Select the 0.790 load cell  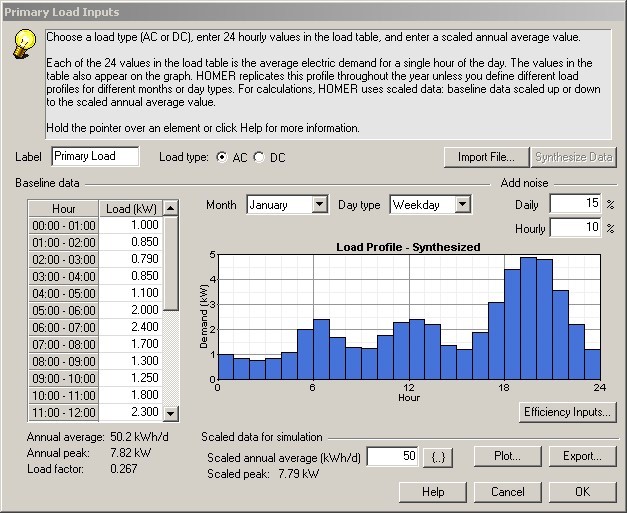point(131,259)
